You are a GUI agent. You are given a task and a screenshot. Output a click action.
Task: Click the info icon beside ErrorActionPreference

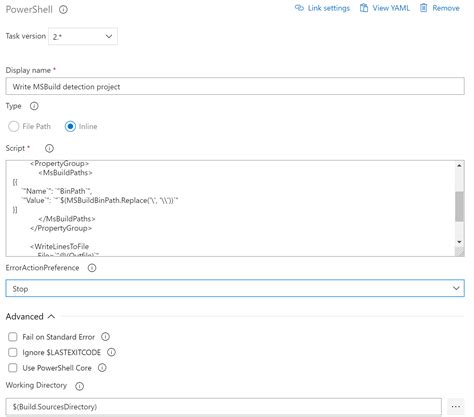point(92,268)
